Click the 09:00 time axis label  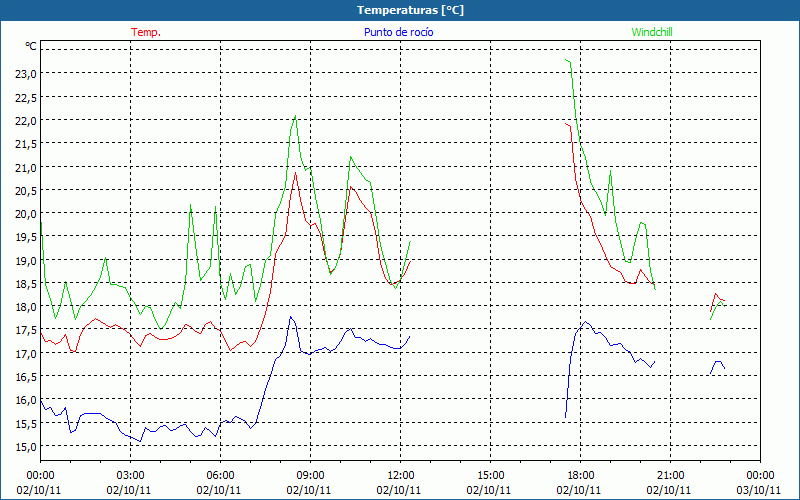pyautogui.click(x=310, y=476)
